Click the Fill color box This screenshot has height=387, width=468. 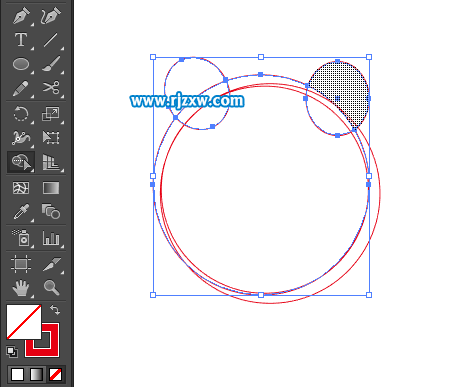[24, 321]
